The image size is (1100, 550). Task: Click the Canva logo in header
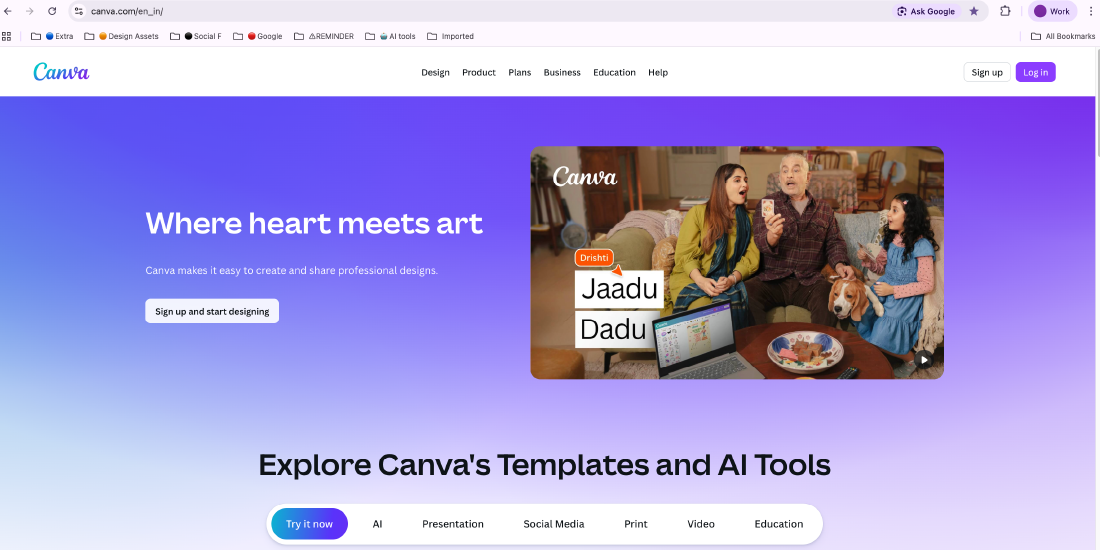(61, 72)
